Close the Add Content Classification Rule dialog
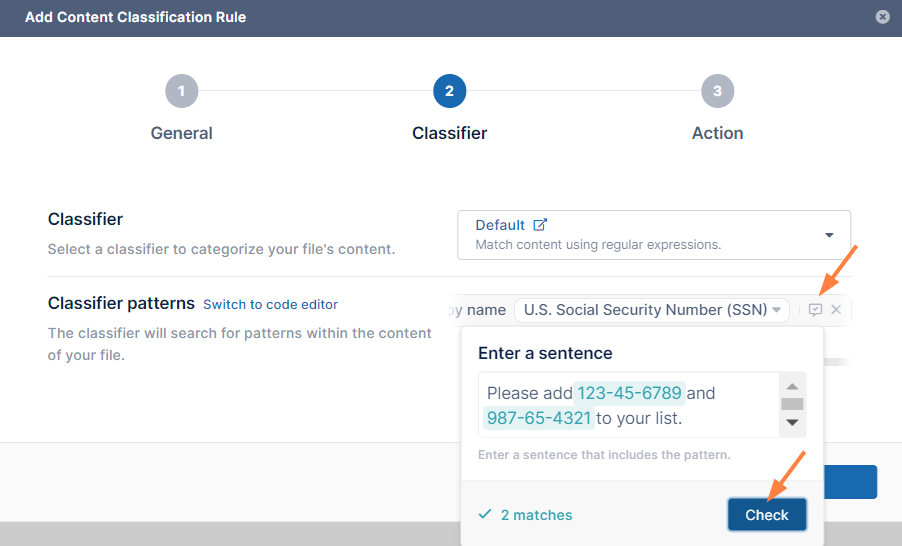The width and height of the screenshot is (902, 546). point(882,17)
